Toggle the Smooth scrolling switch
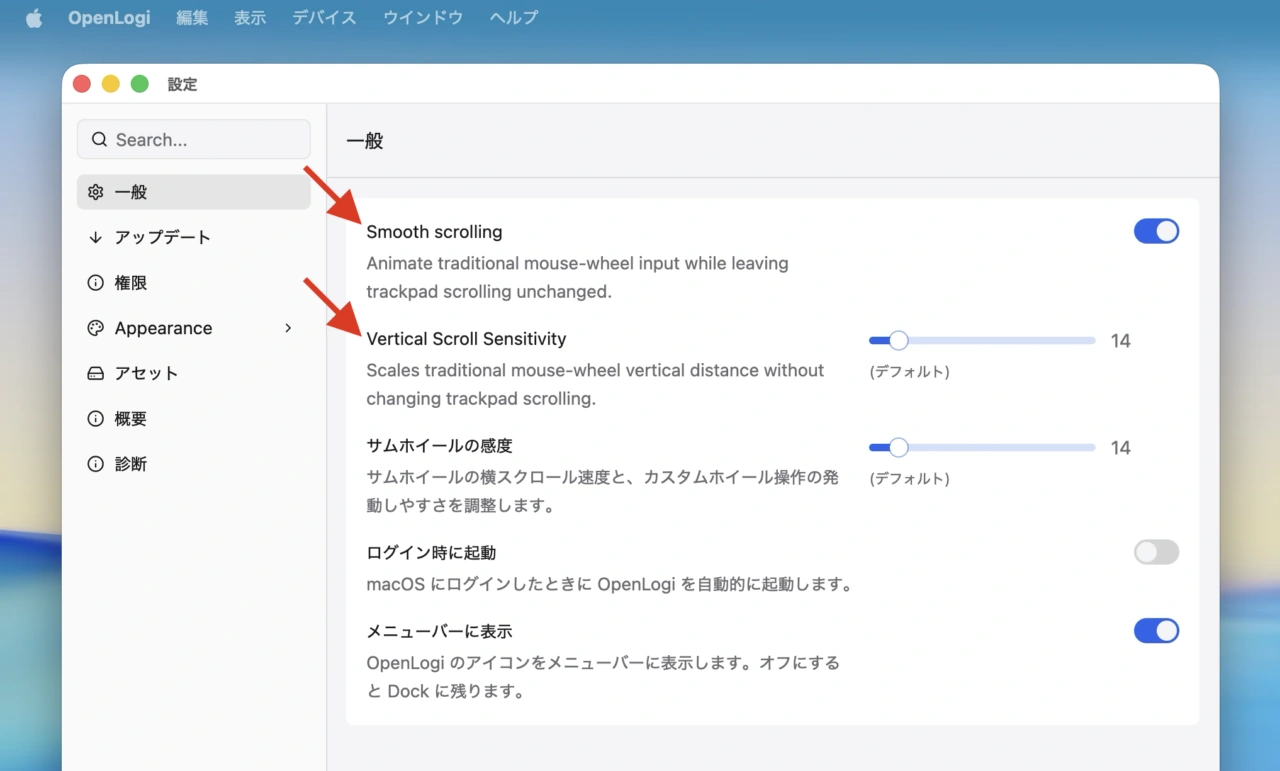Screen dimensions: 1280x771 (x=1156, y=232)
